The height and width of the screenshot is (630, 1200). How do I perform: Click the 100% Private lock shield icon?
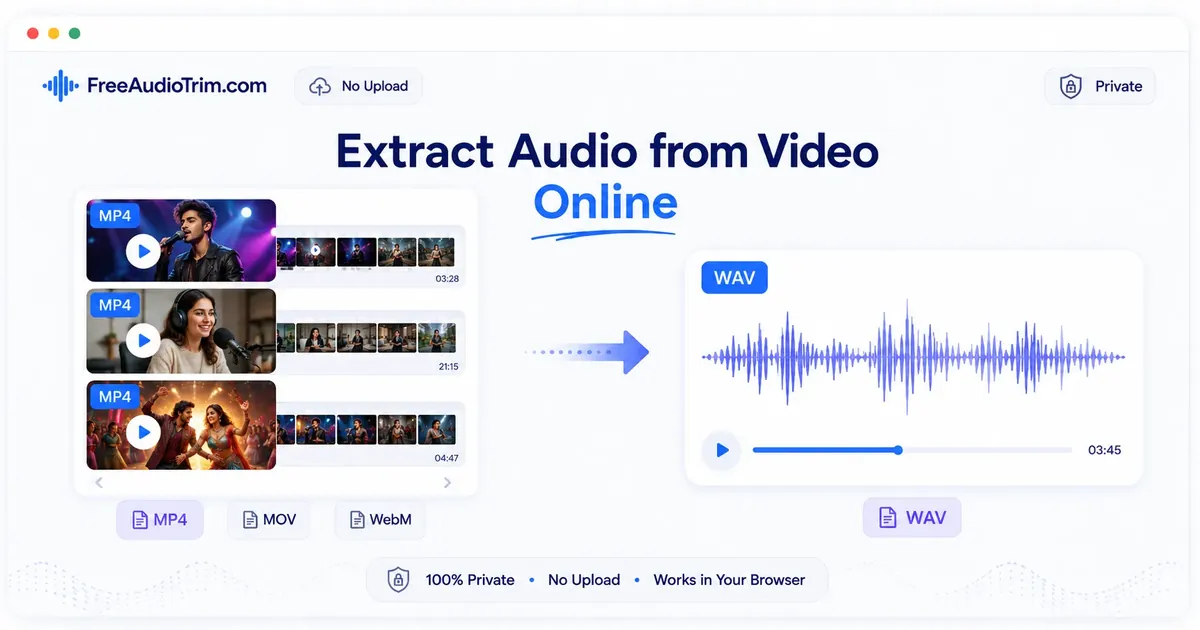click(x=398, y=580)
